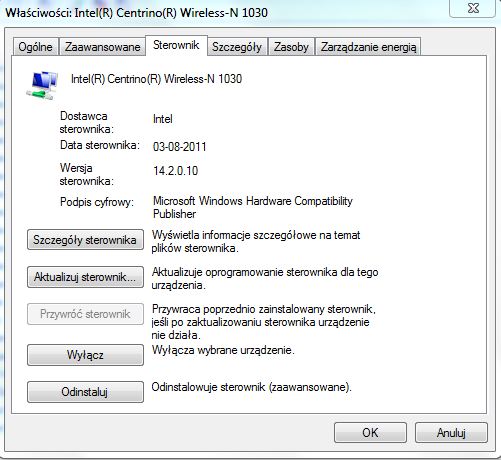Click the digital signature publisher text
Image resolution: width=501 pixels, height=460 pixels.
tap(253, 207)
